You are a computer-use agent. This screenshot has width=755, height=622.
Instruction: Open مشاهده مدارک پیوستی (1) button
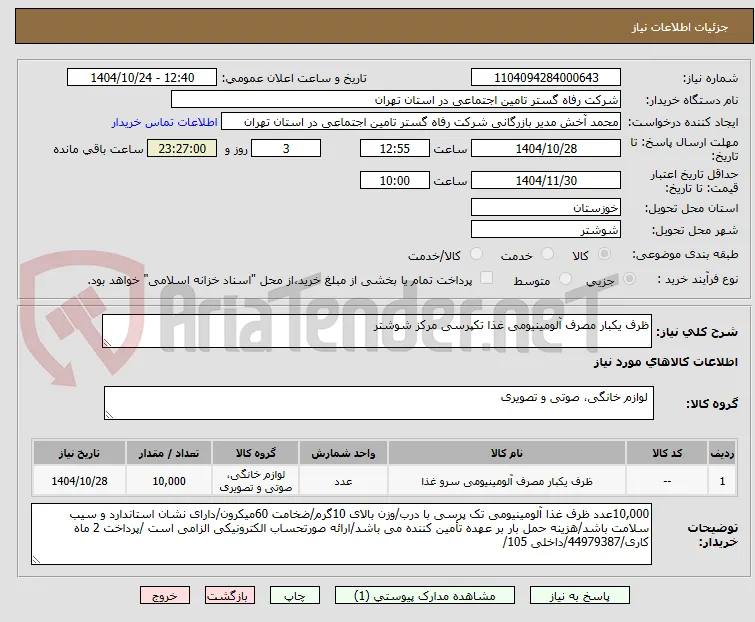point(425,596)
